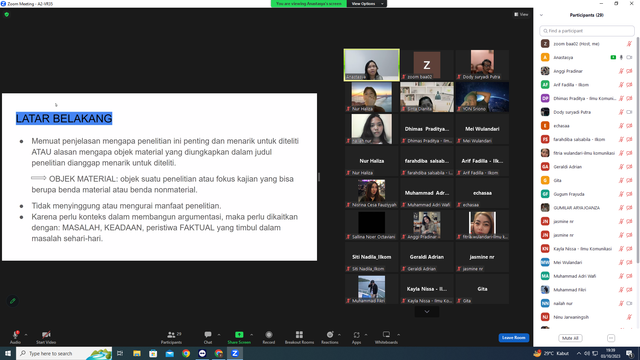Select participant Ninu Jarwaningsih in list

coord(587,317)
